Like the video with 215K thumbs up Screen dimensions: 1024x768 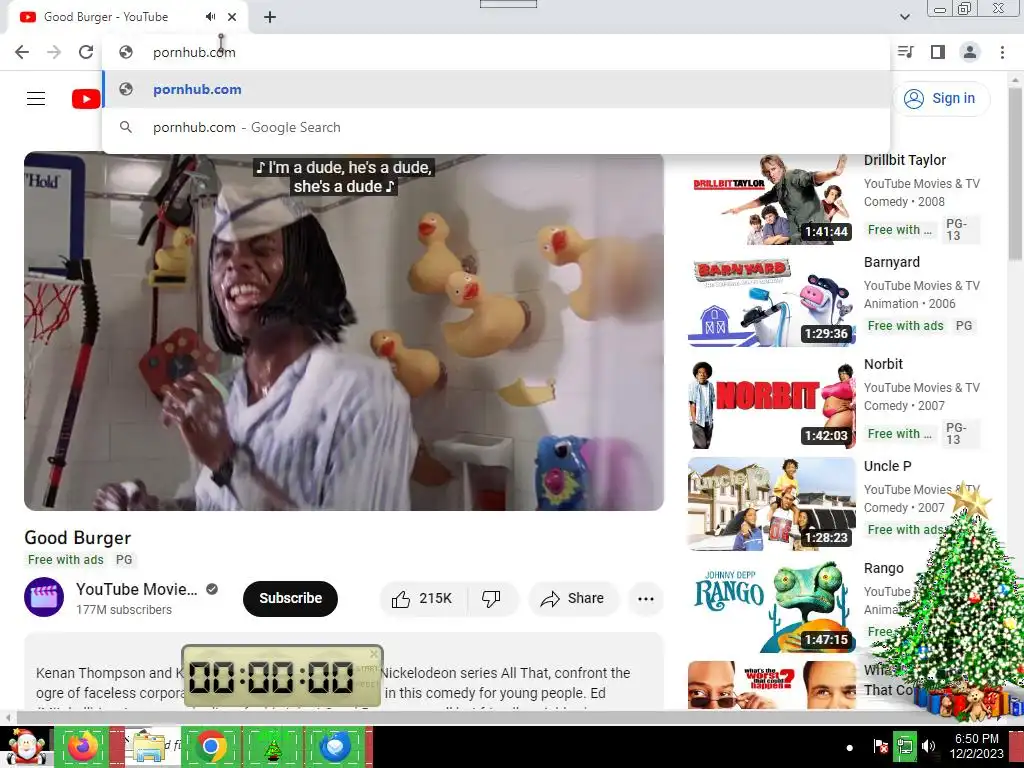[423, 598]
